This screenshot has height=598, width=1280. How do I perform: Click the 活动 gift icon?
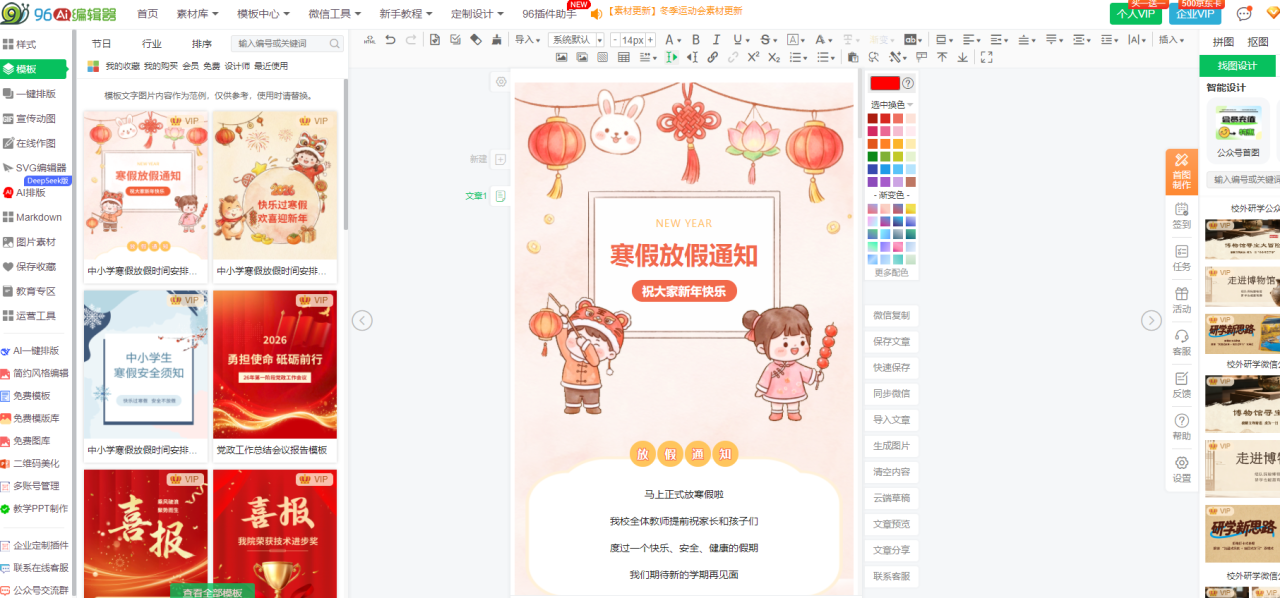(x=1181, y=299)
